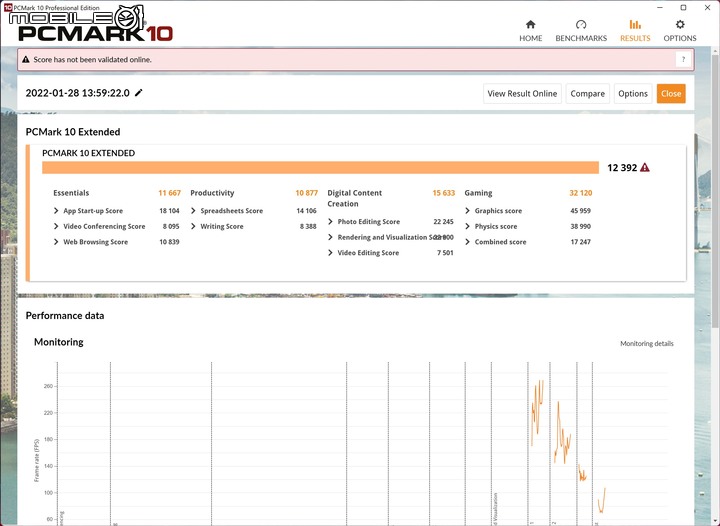Viewport: 720px width, 526px height.
Task: Click PCMark 10 title bar app icon
Action: pos(7,7)
